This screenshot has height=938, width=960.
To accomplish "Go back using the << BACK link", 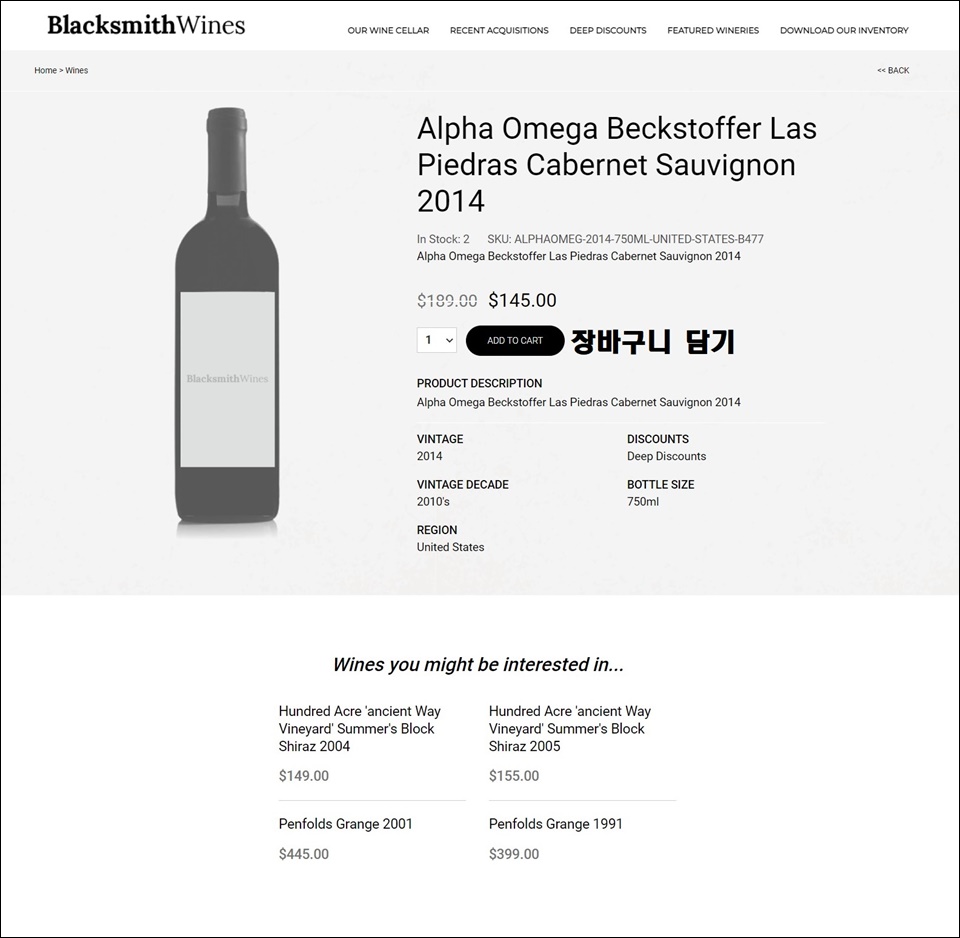I will coord(893,70).
